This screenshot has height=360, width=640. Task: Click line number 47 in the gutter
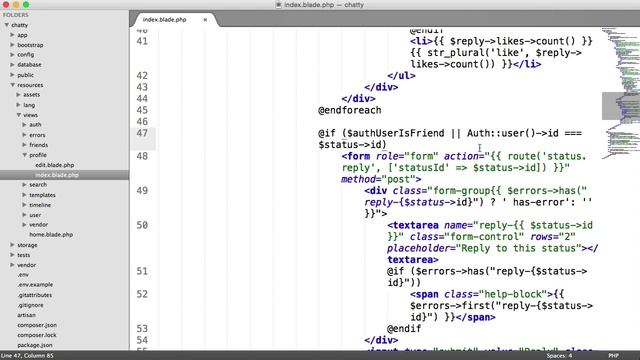coord(142,133)
